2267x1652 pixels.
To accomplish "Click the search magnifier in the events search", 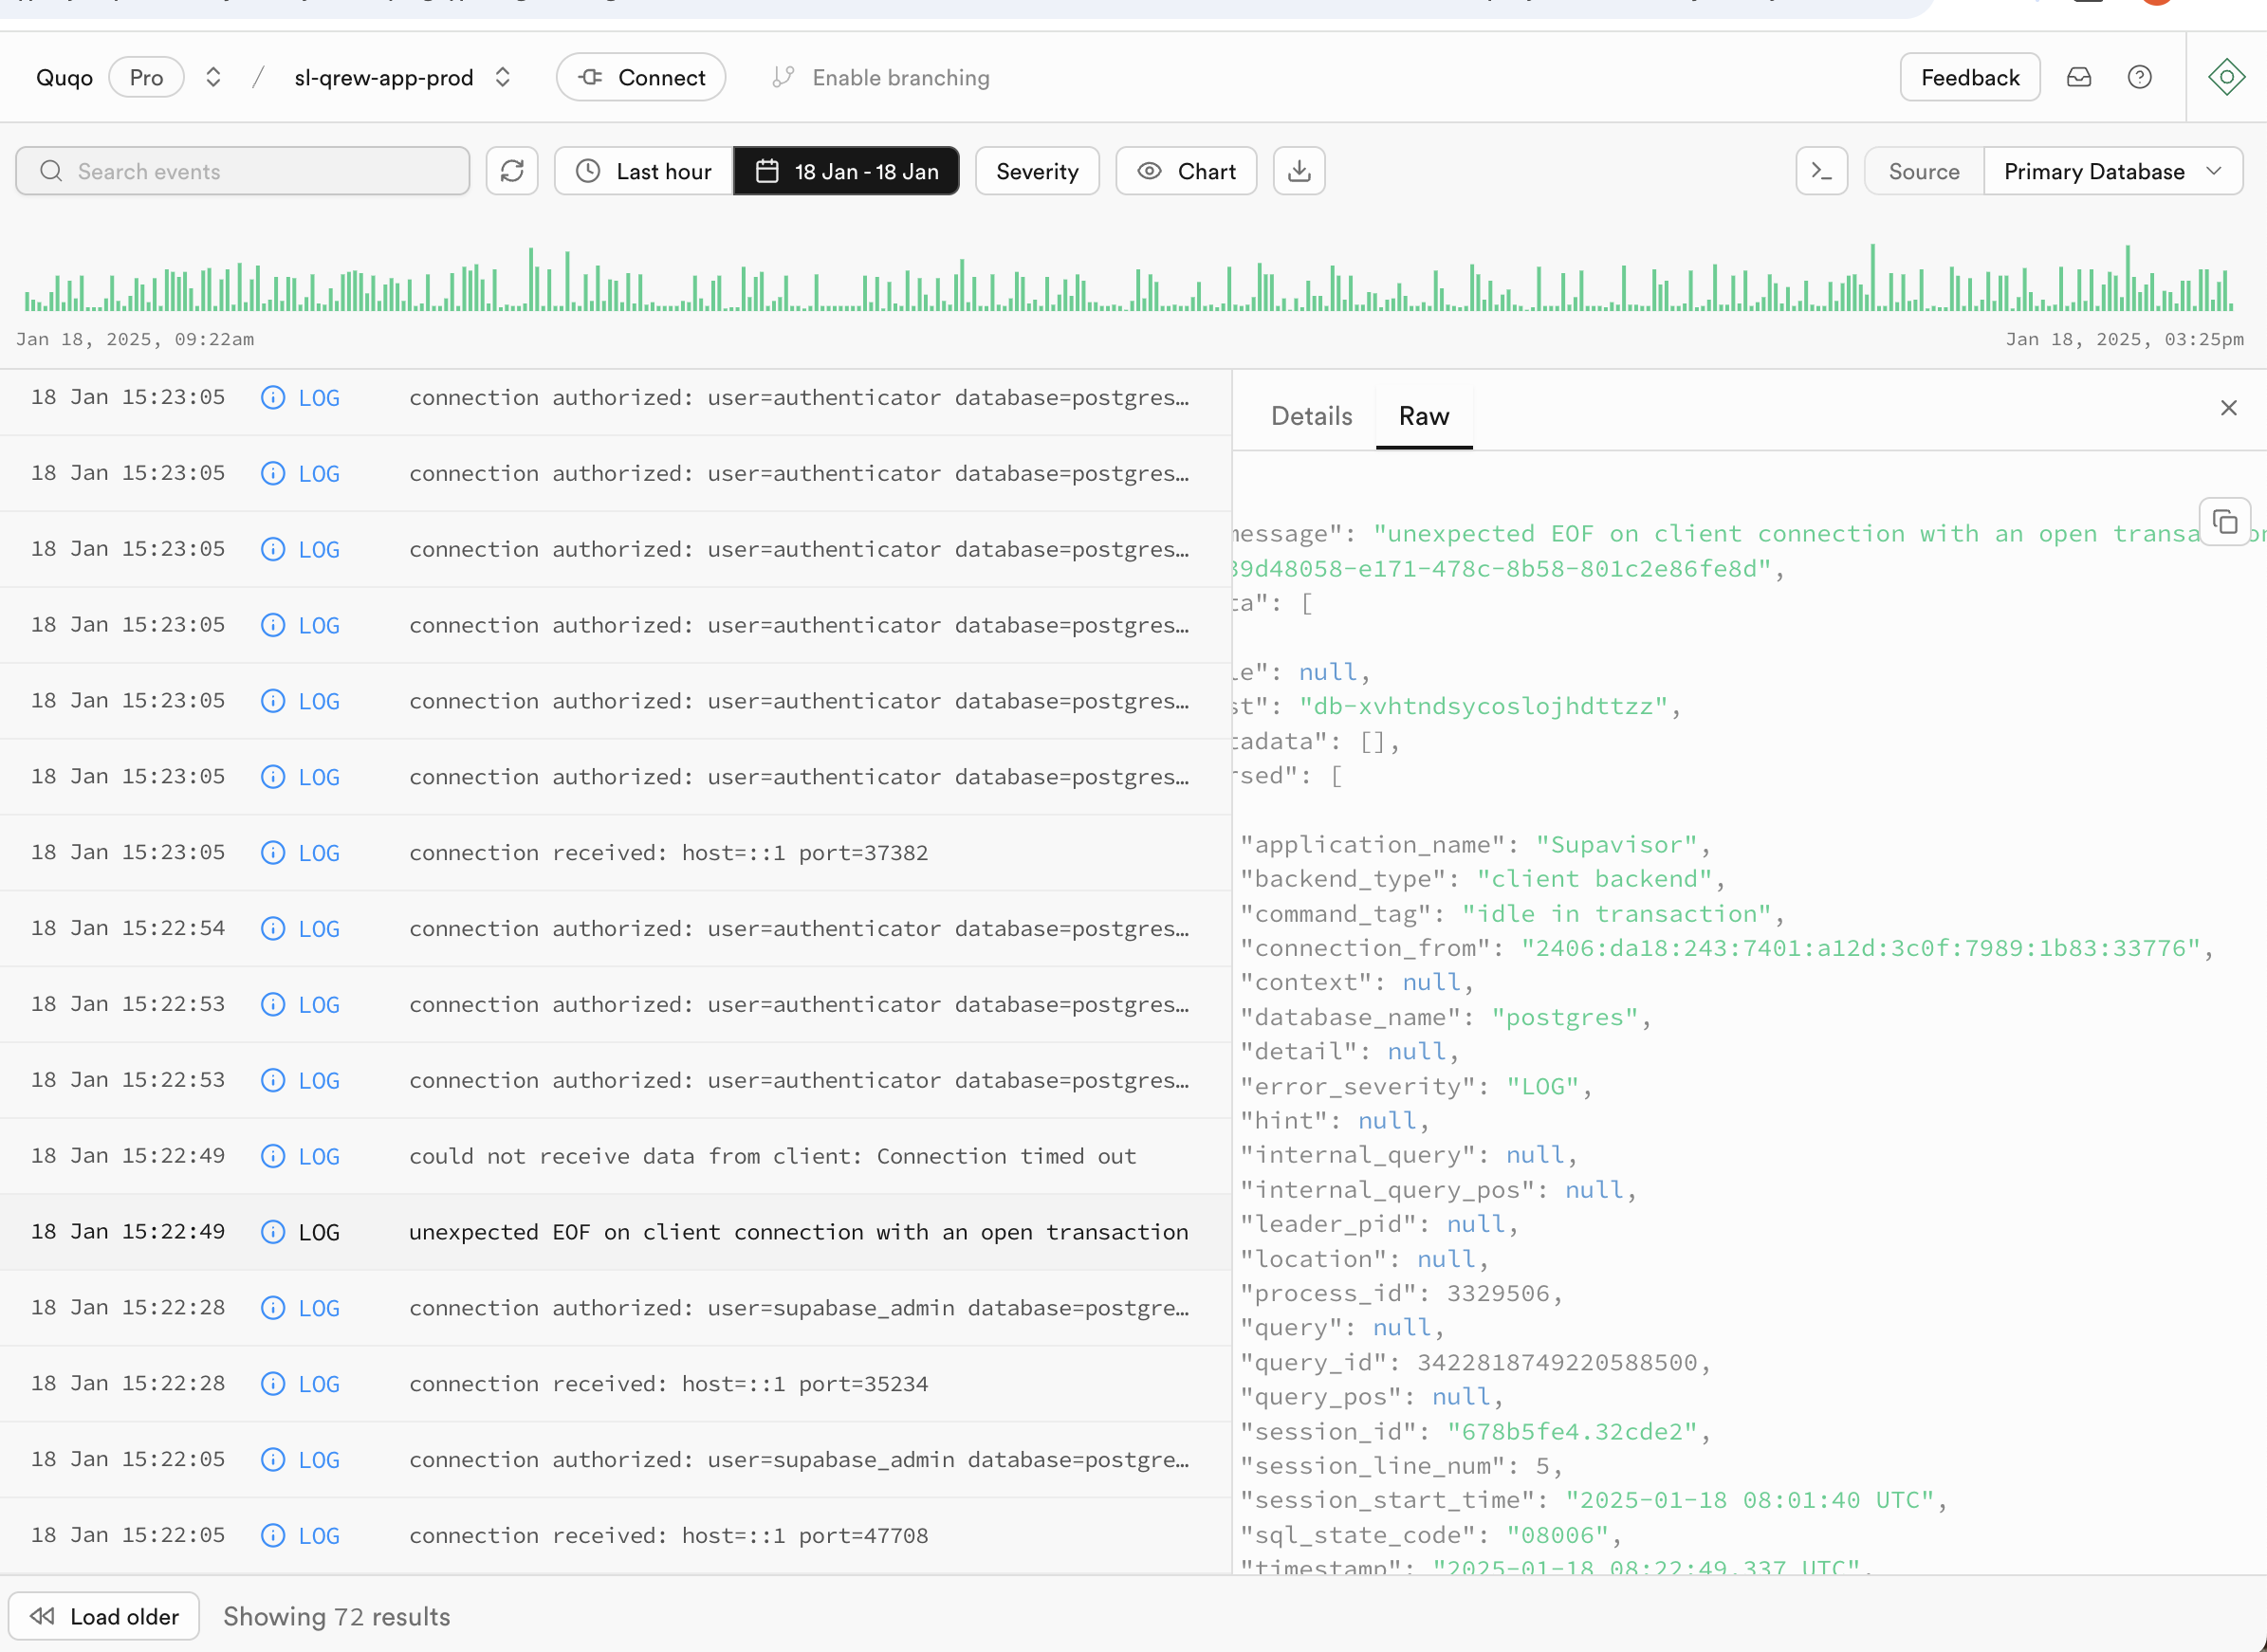I will pyautogui.click(x=51, y=171).
